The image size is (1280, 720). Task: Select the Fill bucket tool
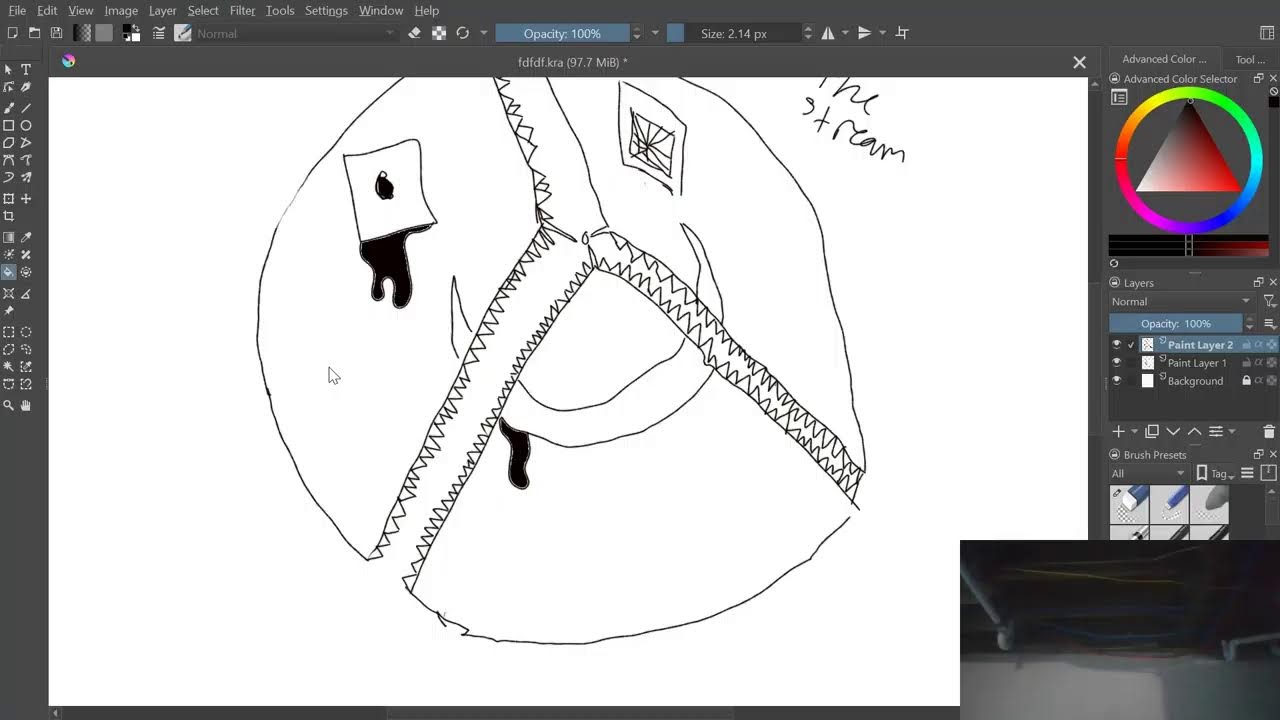point(9,272)
